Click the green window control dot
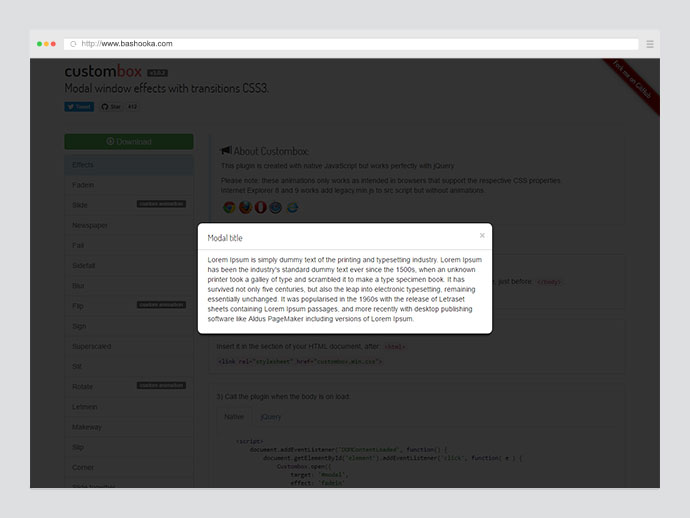This screenshot has width=690, height=518. pos(39,44)
